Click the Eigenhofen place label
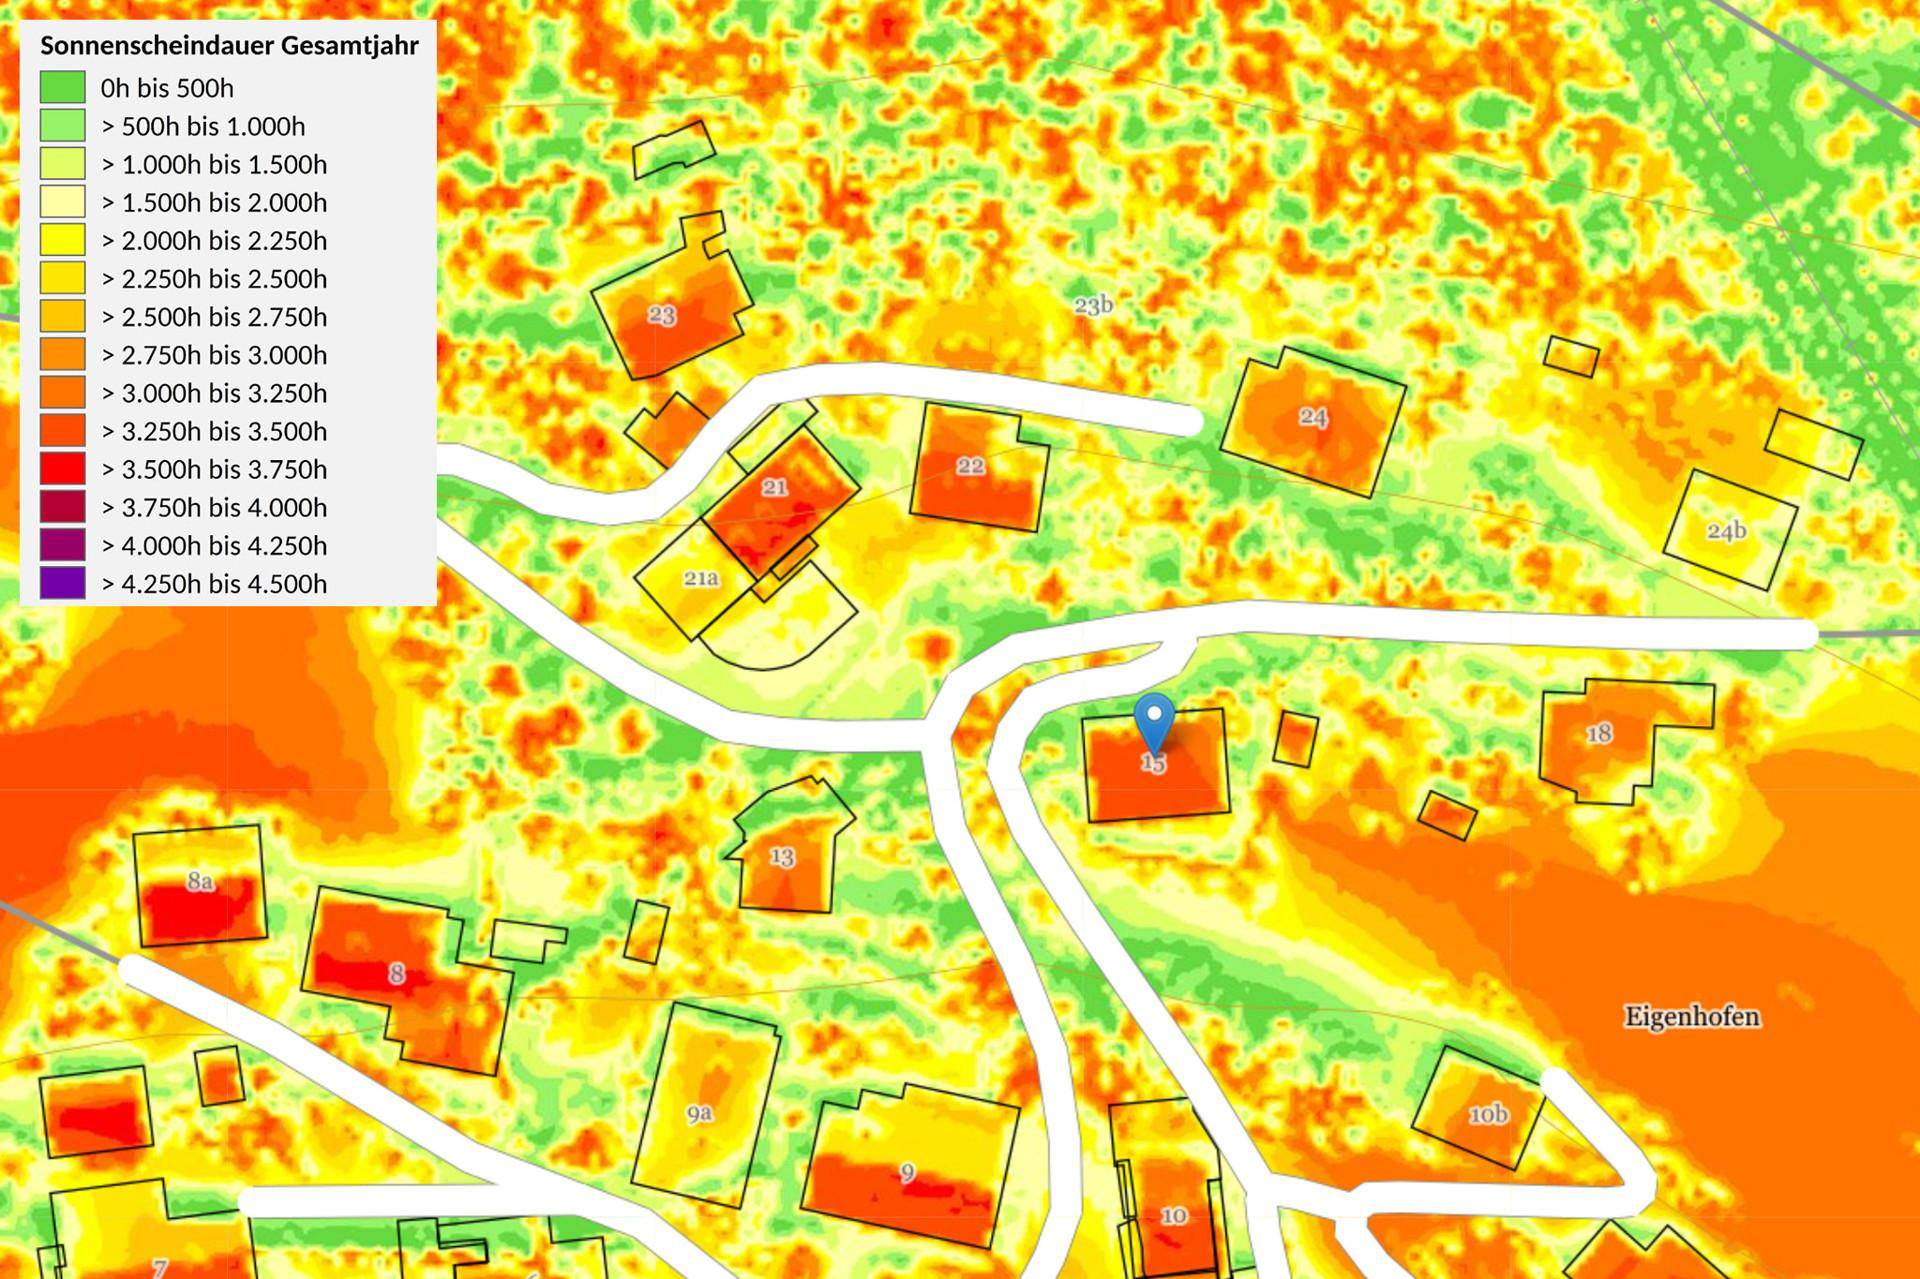This screenshot has width=1920, height=1279. [1692, 1017]
